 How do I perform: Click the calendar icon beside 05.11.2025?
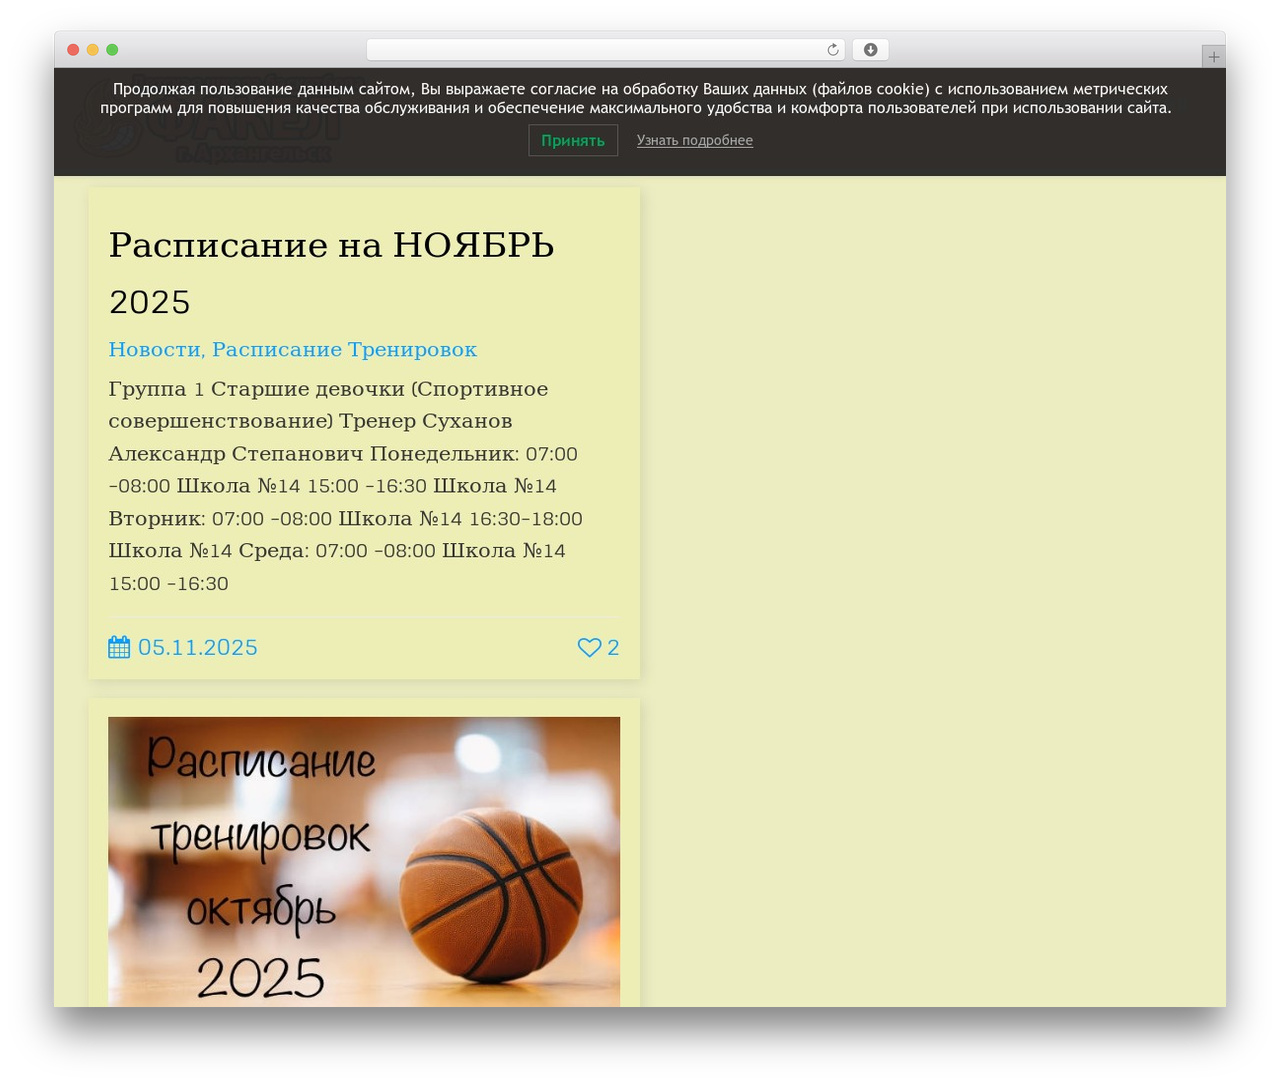click(x=119, y=647)
